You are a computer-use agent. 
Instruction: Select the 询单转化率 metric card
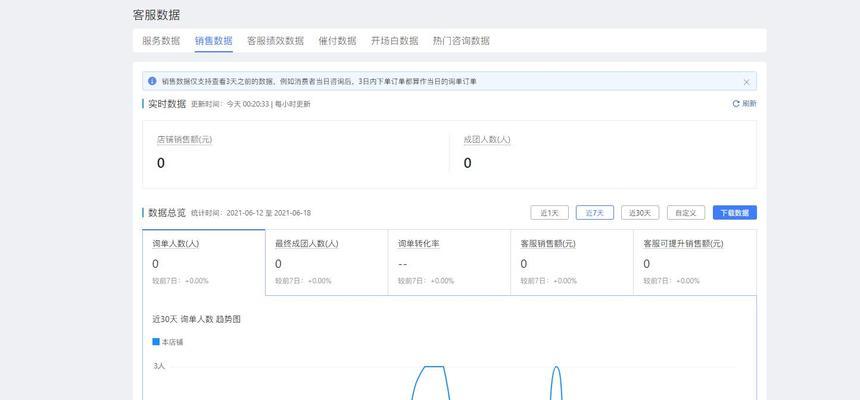pos(449,262)
